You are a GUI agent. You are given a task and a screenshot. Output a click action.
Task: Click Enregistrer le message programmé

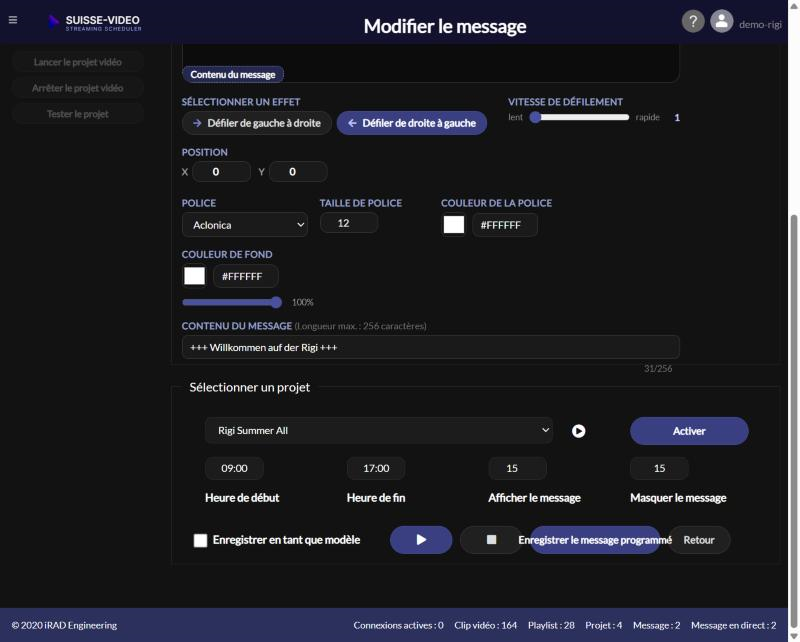(595, 540)
